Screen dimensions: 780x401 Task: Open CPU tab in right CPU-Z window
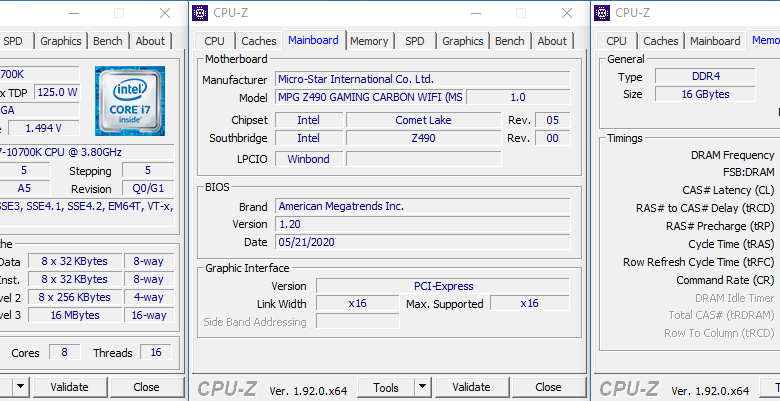pos(616,41)
